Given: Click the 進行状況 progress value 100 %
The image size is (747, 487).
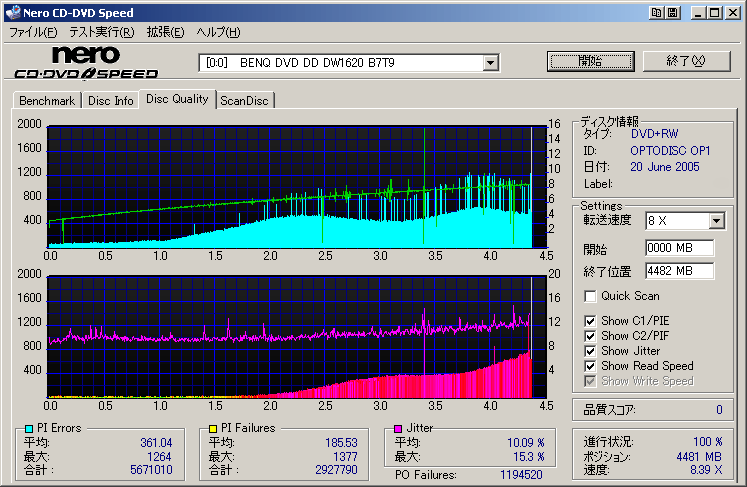Looking at the screenshot, I should [707, 442].
